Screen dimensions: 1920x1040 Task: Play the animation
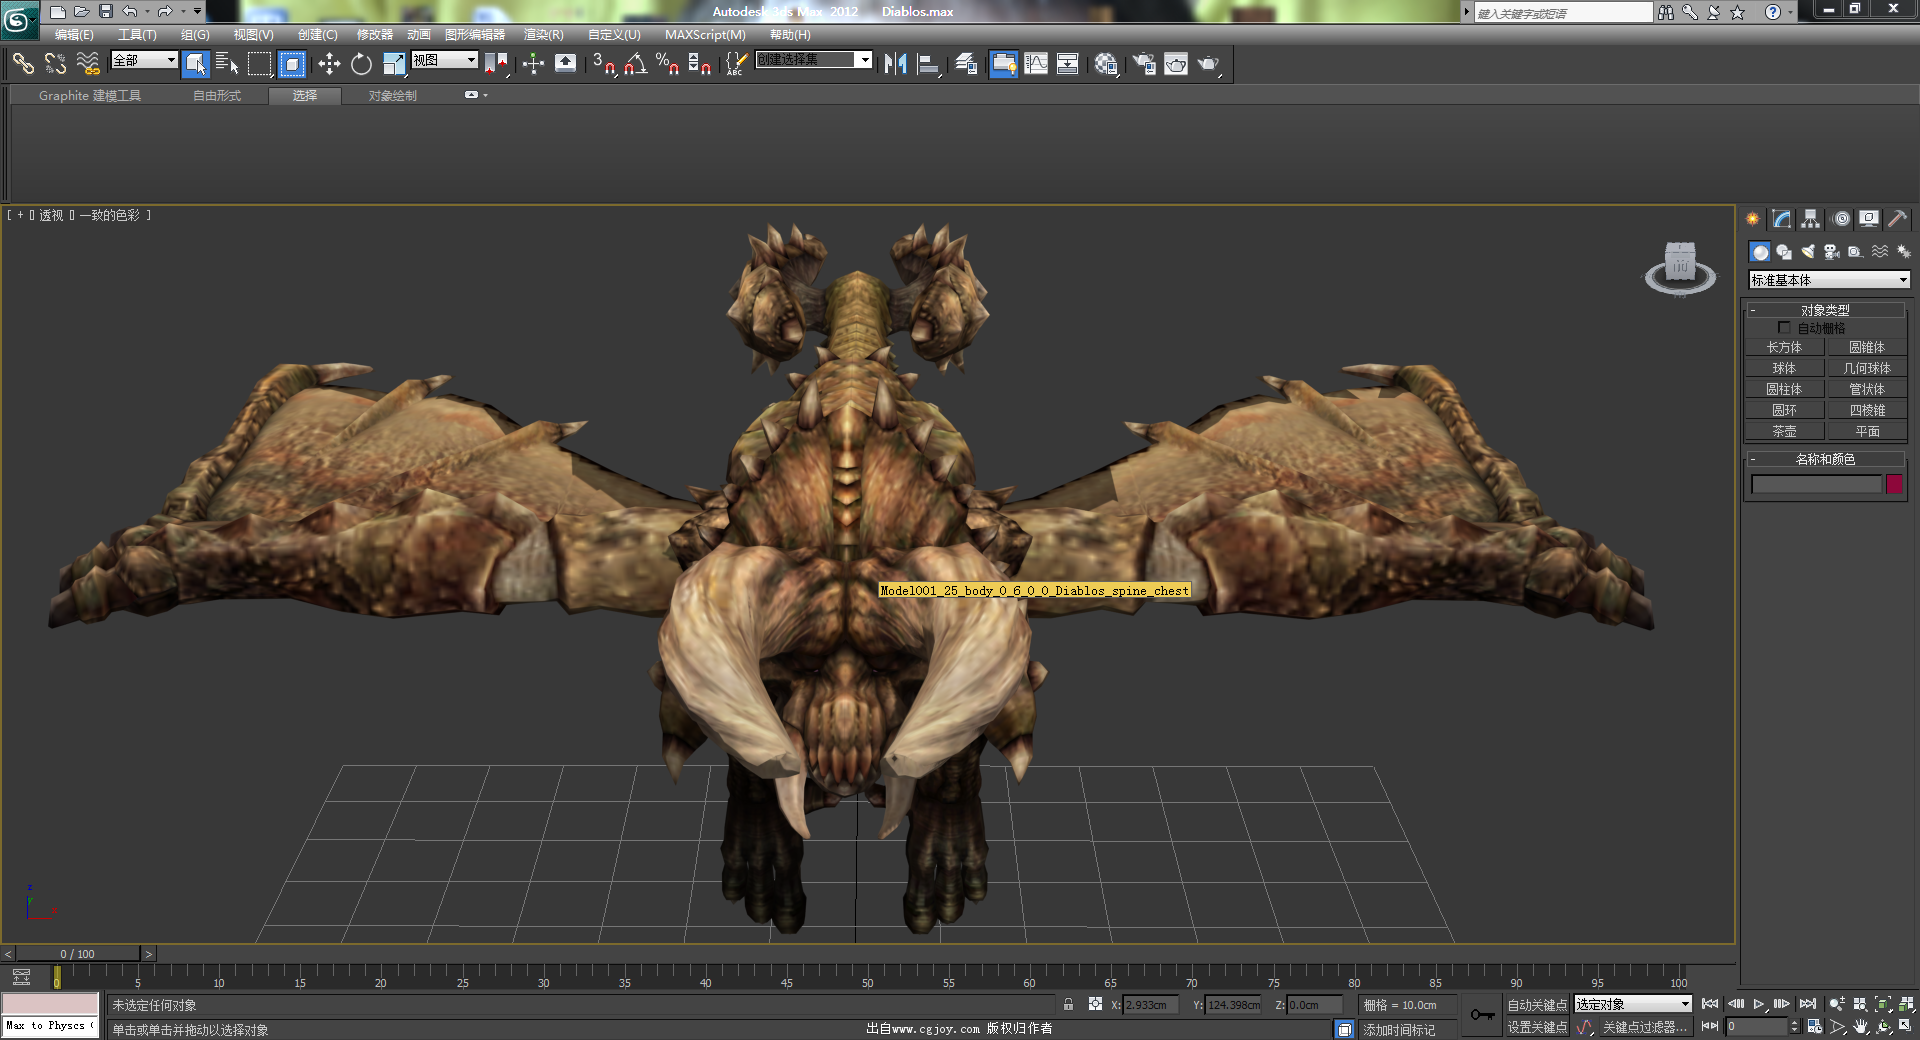tap(1759, 1004)
